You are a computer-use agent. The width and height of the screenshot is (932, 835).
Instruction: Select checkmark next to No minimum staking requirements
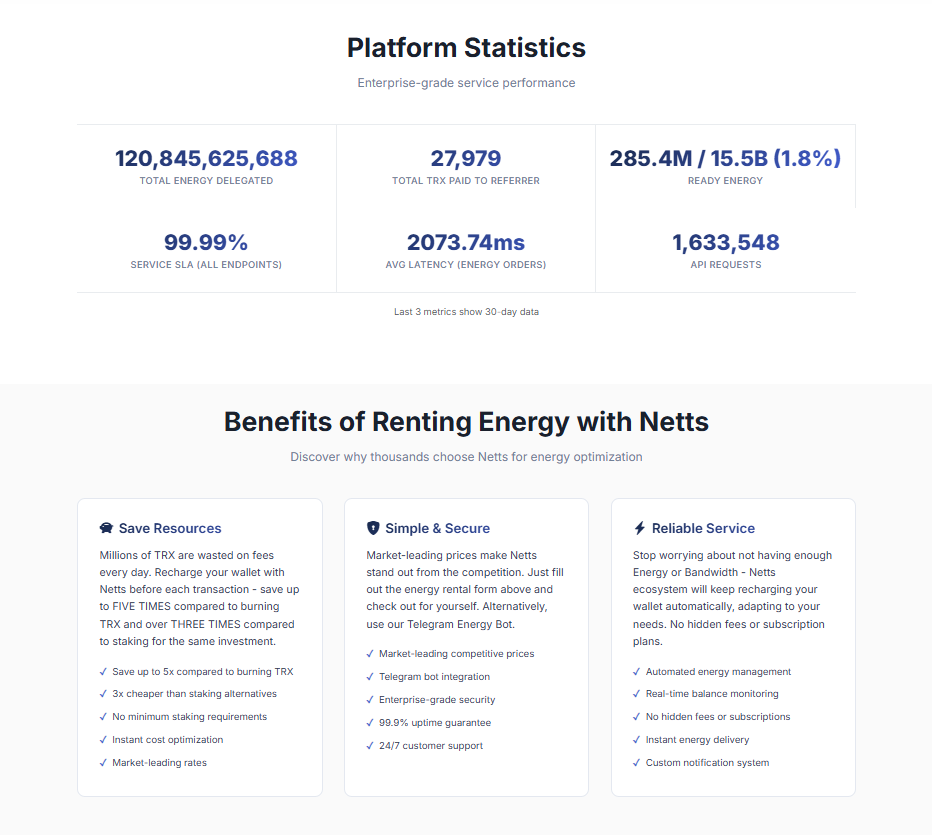pos(103,717)
